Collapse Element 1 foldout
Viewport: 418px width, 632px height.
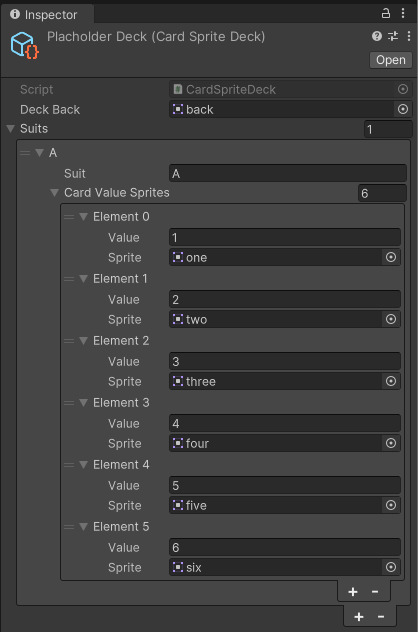(83, 279)
